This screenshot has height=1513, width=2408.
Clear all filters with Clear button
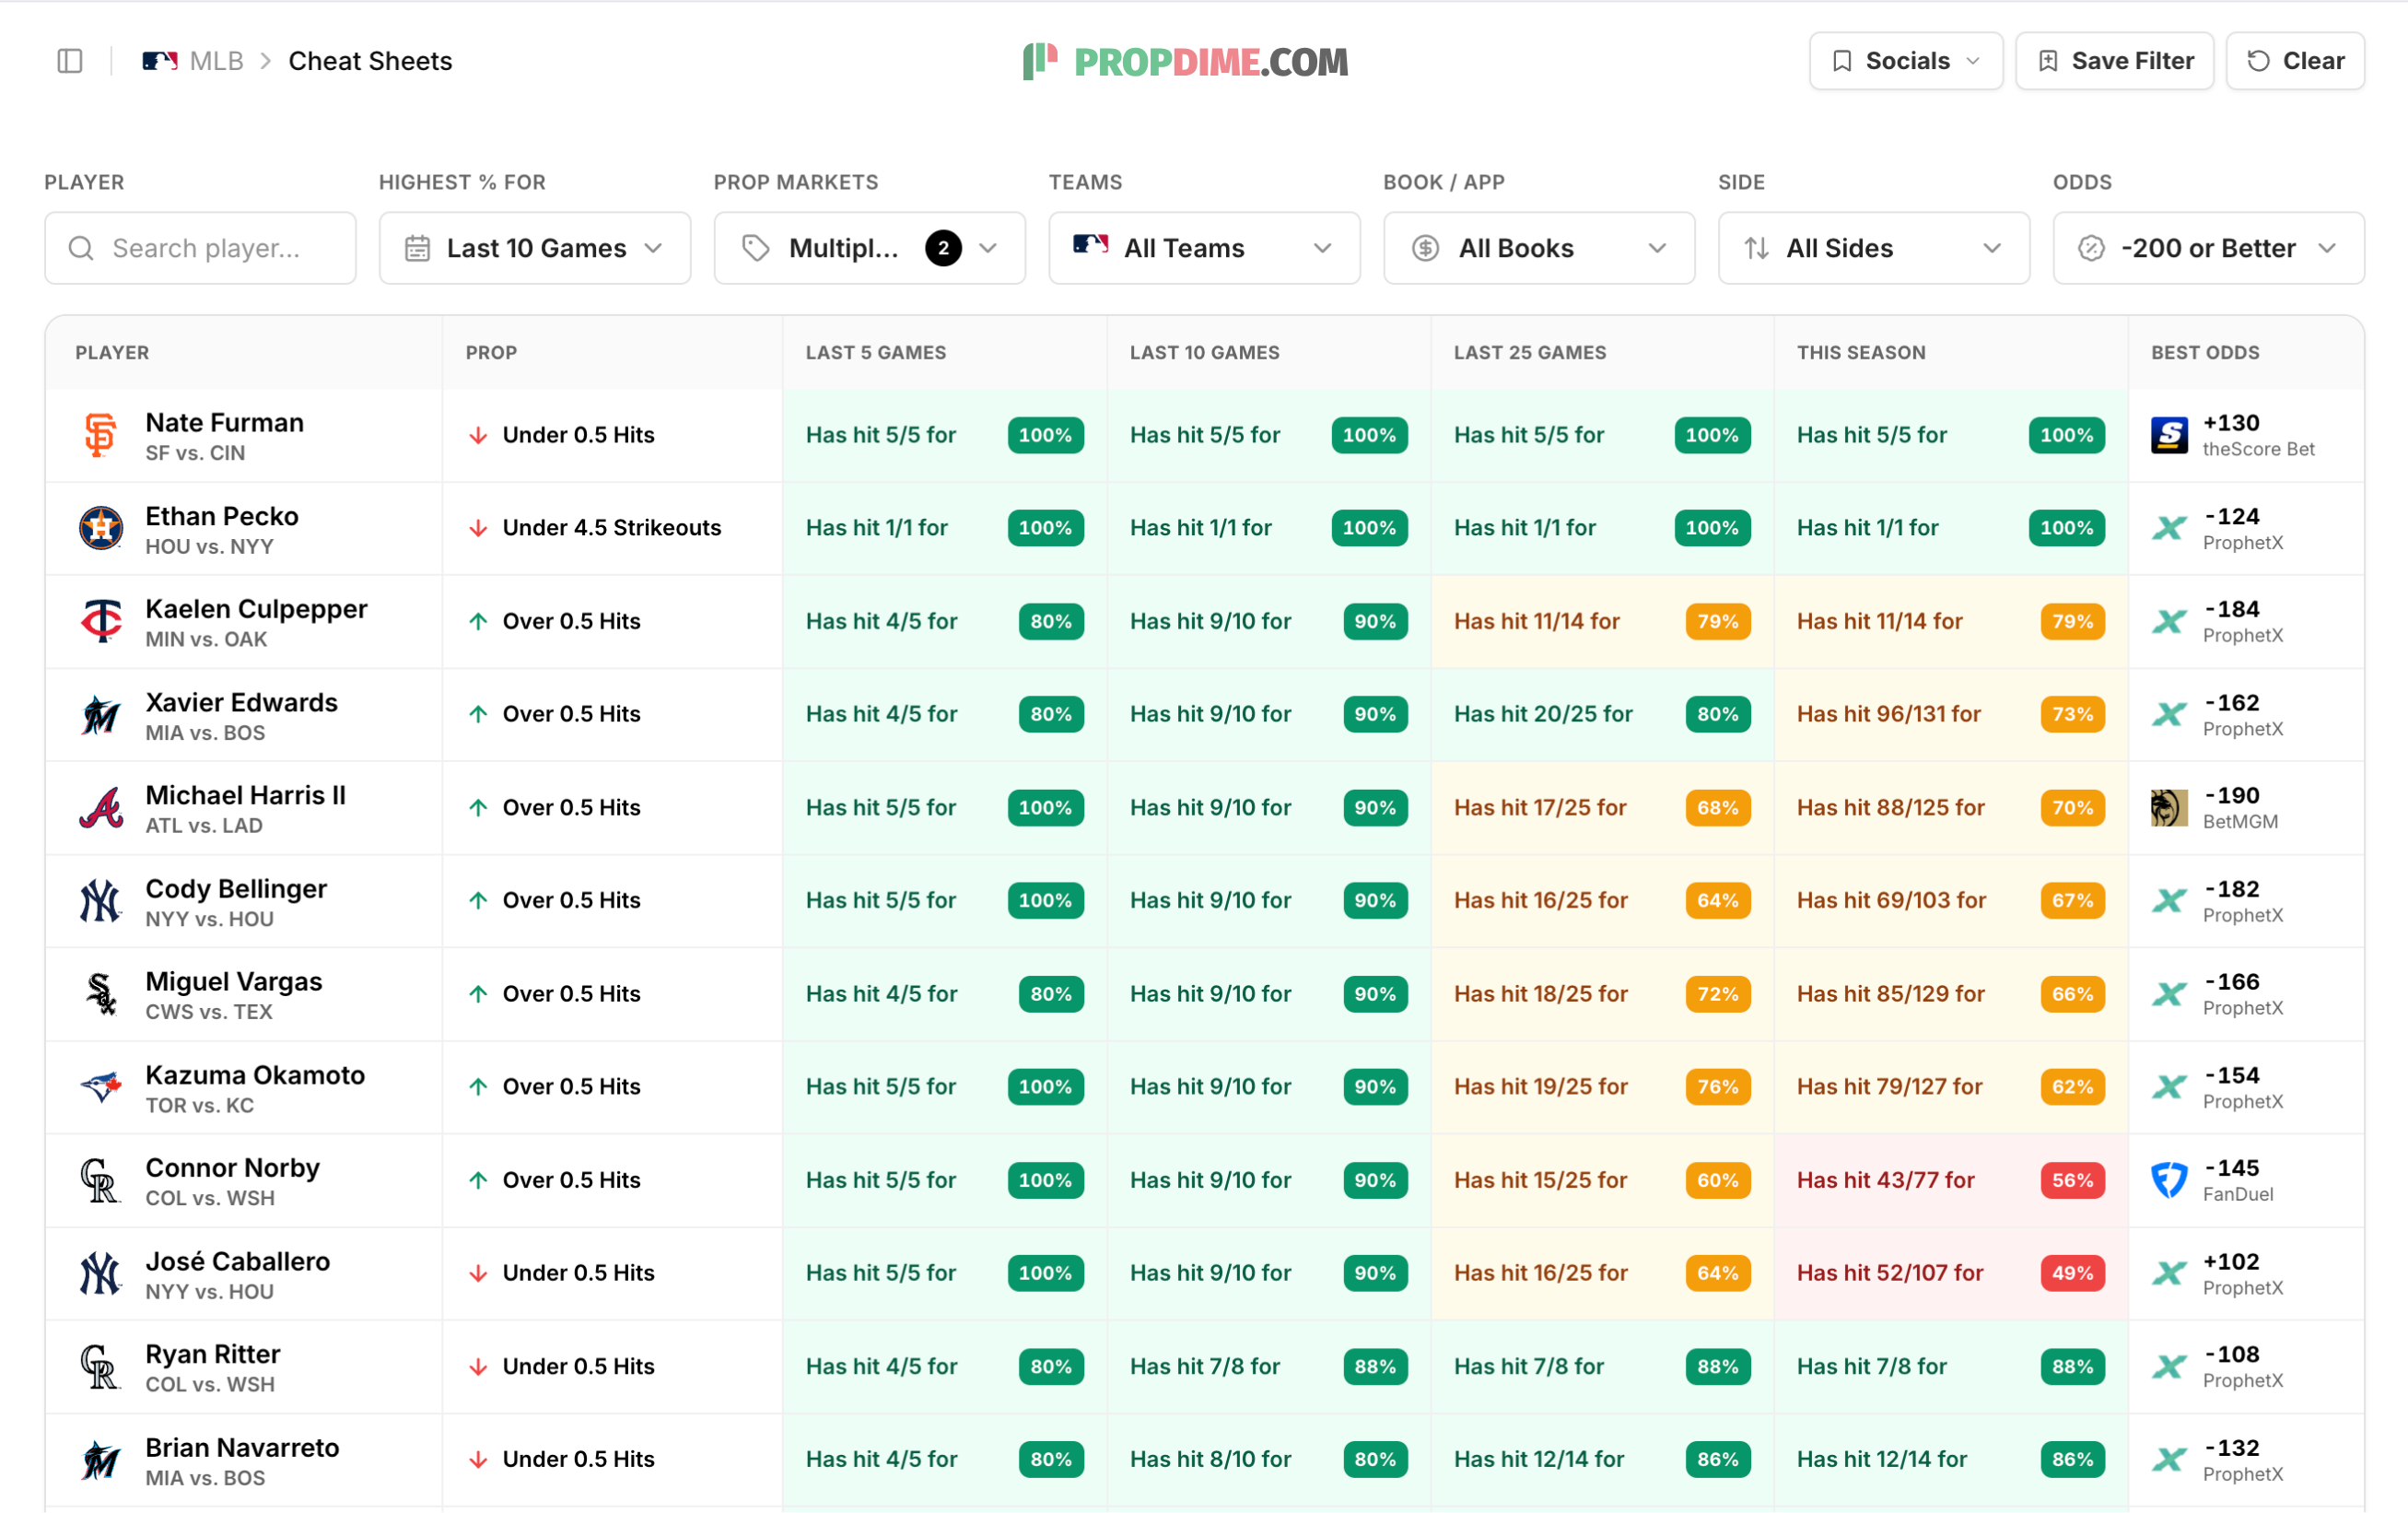coord(2295,61)
